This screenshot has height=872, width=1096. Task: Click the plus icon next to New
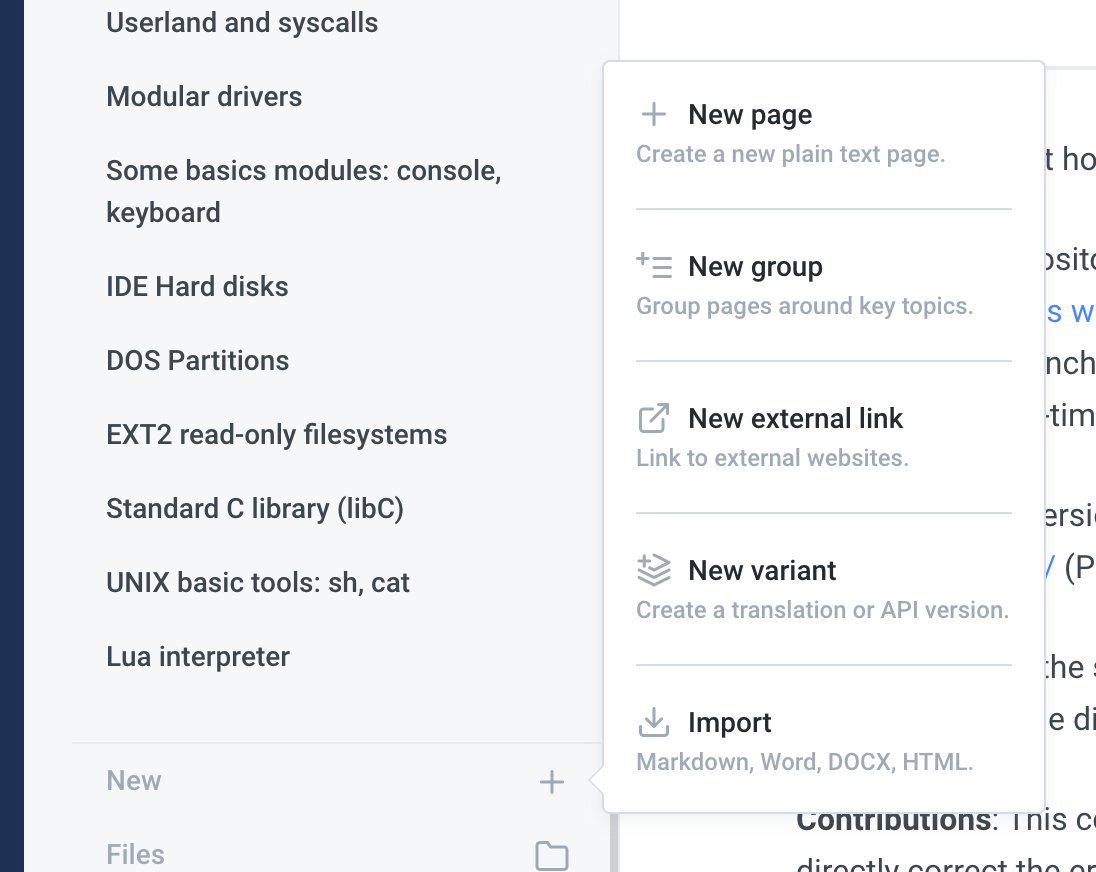[x=551, y=782]
